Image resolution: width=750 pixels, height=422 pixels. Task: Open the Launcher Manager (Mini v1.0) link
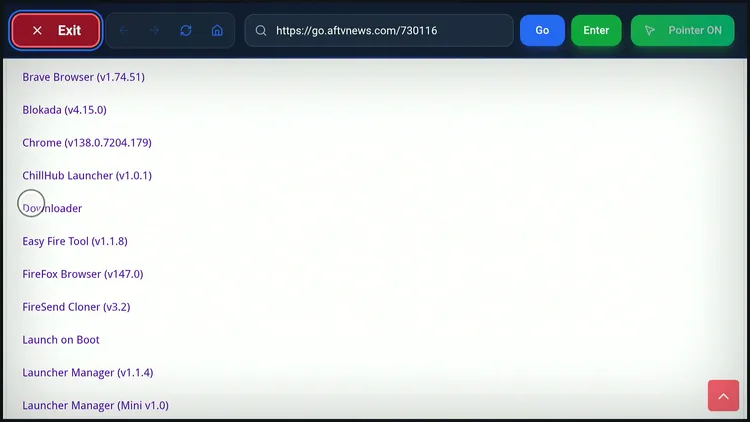pyautogui.click(x=95, y=405)
